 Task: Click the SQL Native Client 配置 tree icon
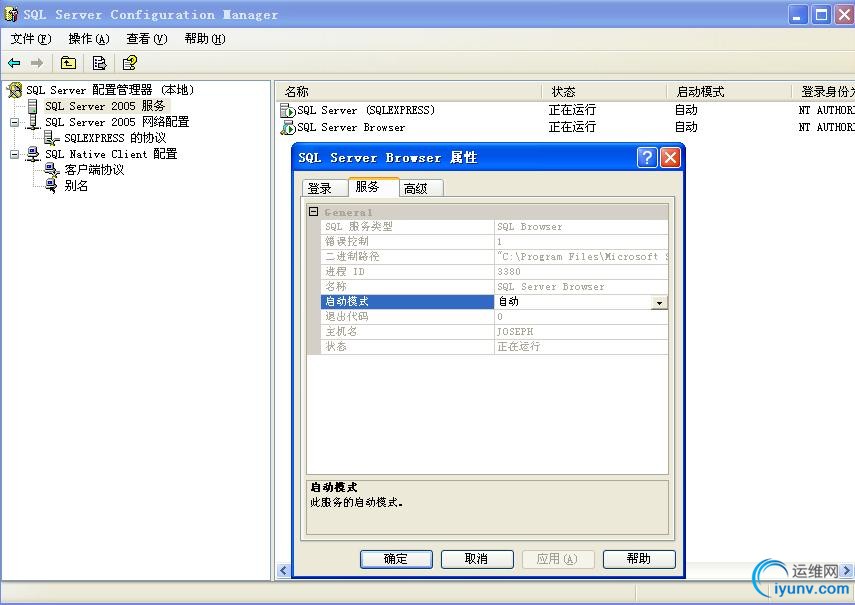click(33, 154)
